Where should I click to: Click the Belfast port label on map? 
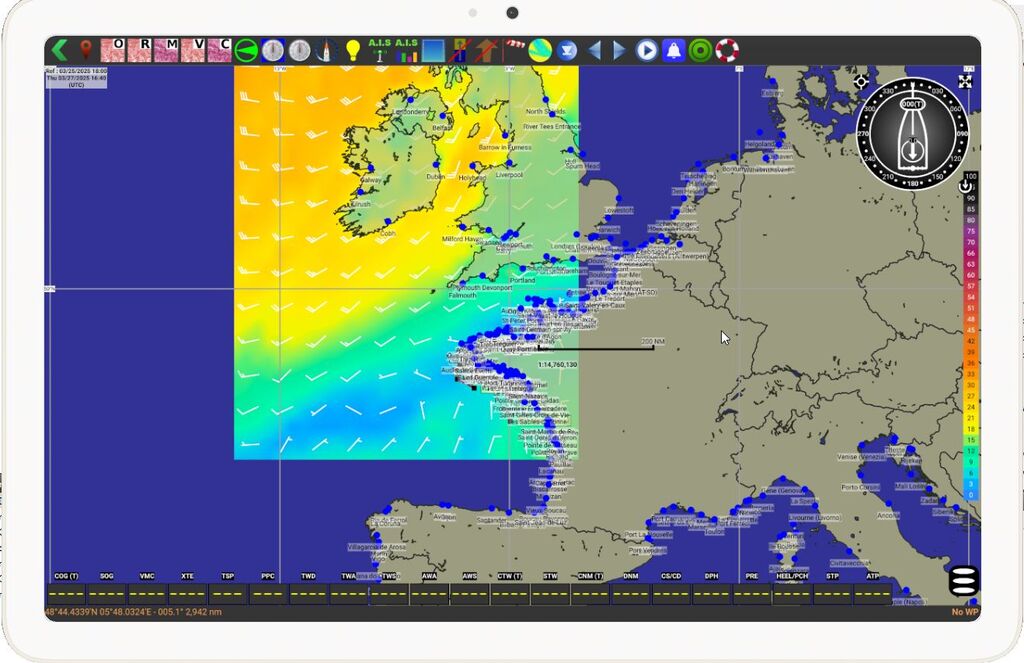(442, 128)
